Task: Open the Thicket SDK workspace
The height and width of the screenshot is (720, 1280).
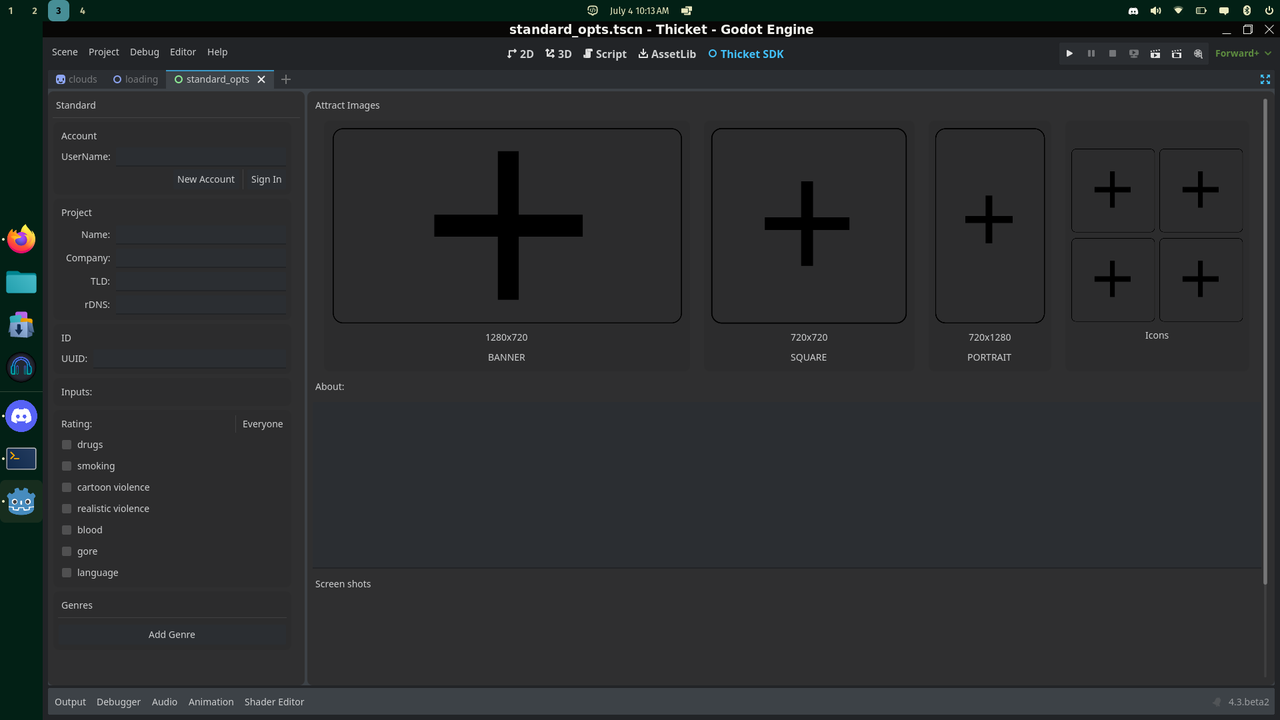Action: [746, 54]
